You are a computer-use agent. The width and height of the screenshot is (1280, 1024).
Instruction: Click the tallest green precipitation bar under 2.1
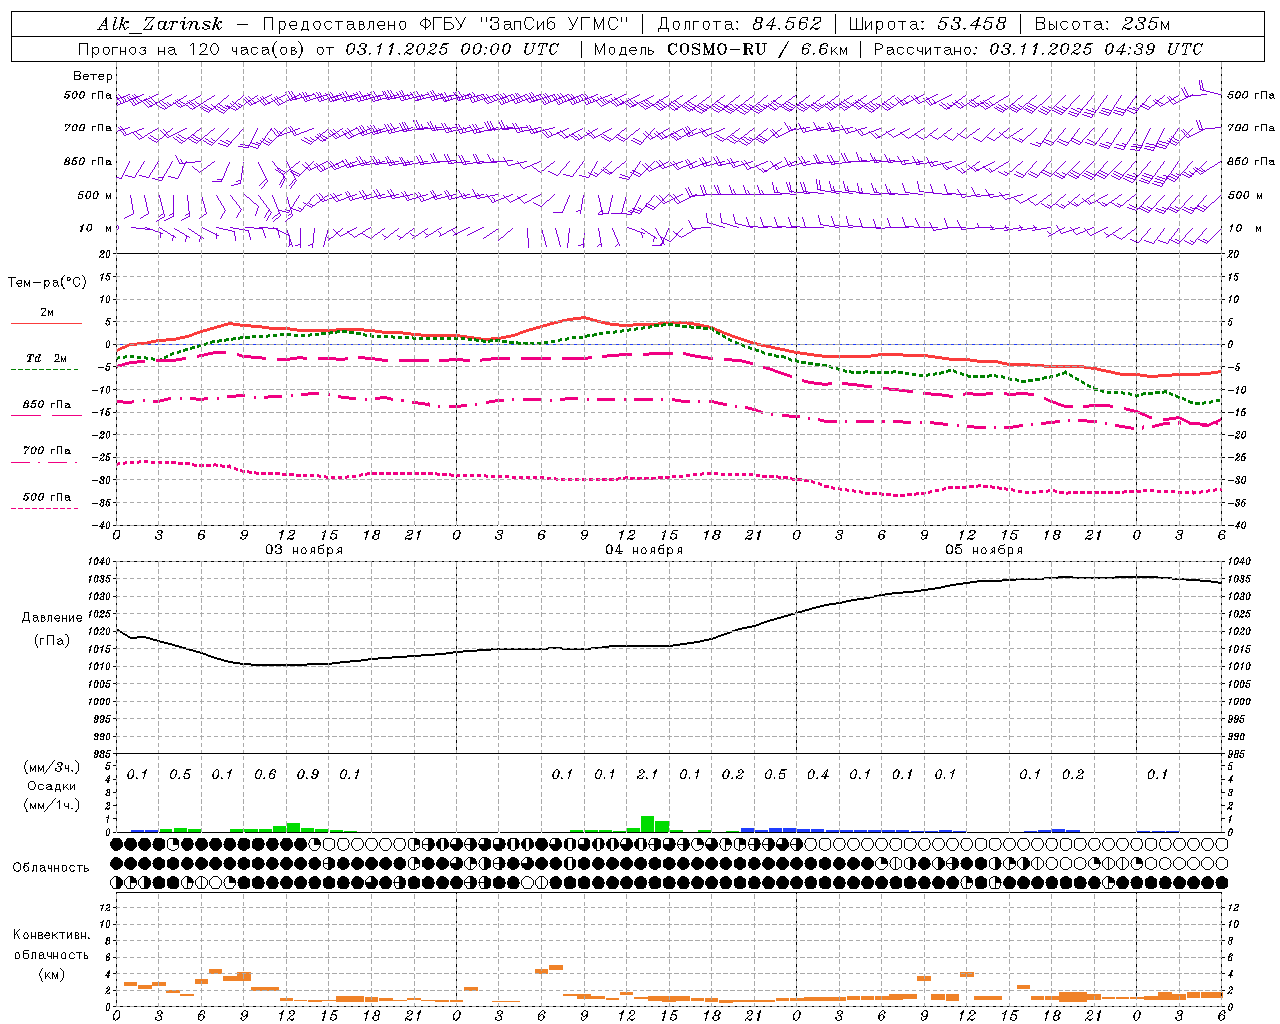pyautogui.click(x=648, y=824)
